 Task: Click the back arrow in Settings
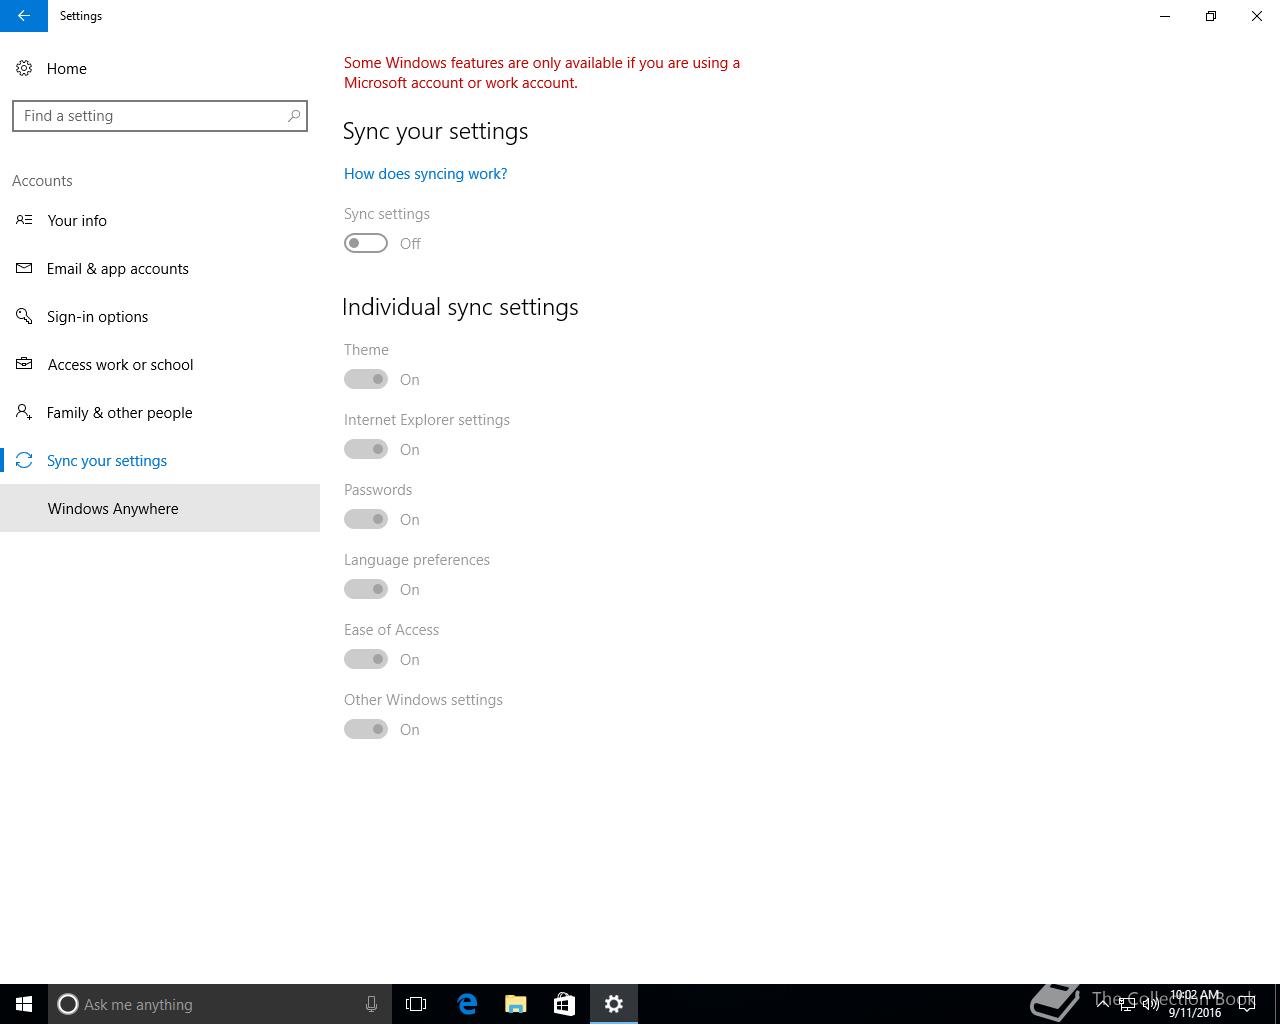24,16
